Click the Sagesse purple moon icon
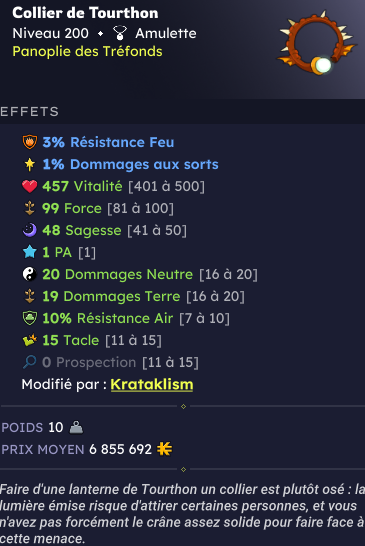 30,230
